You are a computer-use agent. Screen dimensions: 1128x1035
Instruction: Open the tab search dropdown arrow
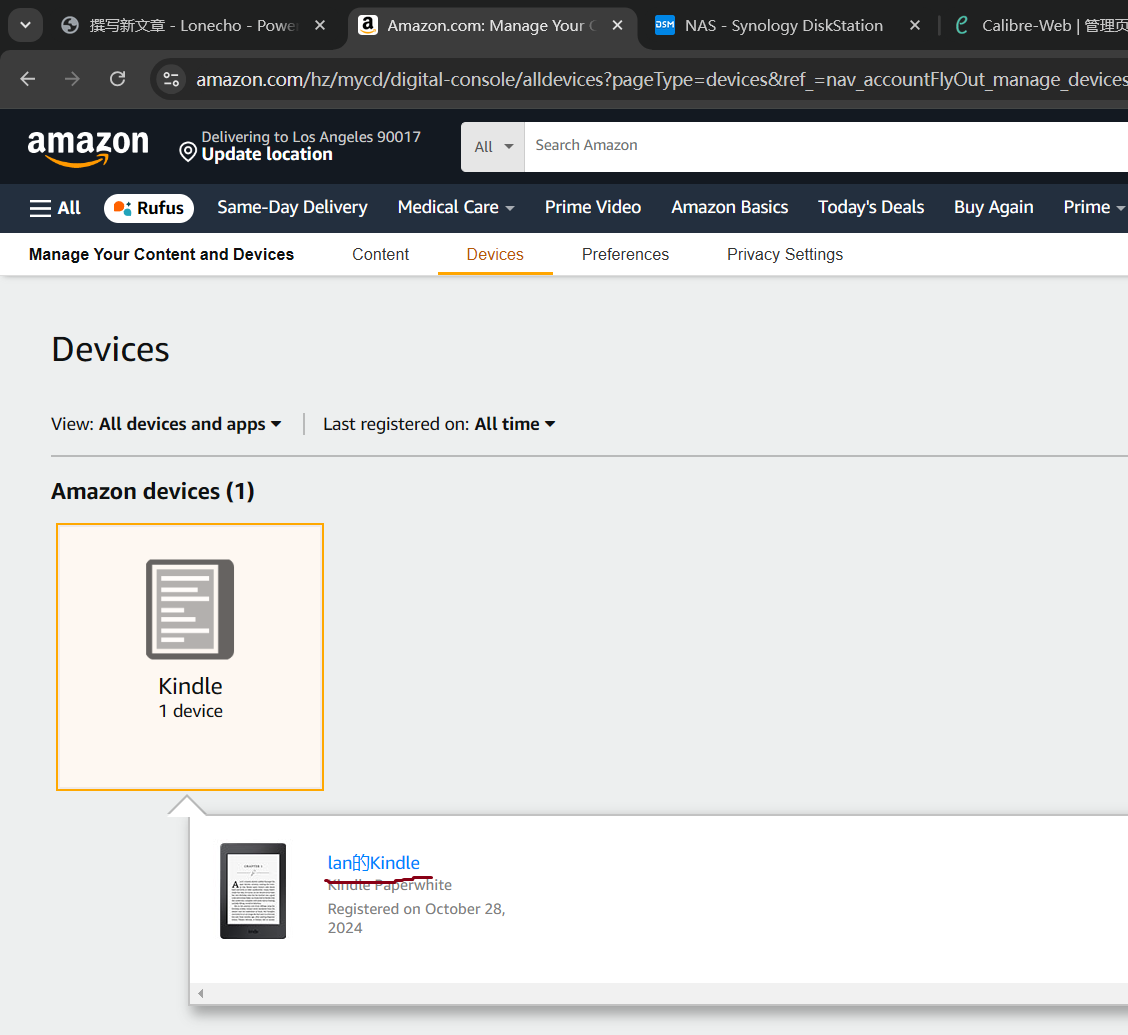pos(25,25)
